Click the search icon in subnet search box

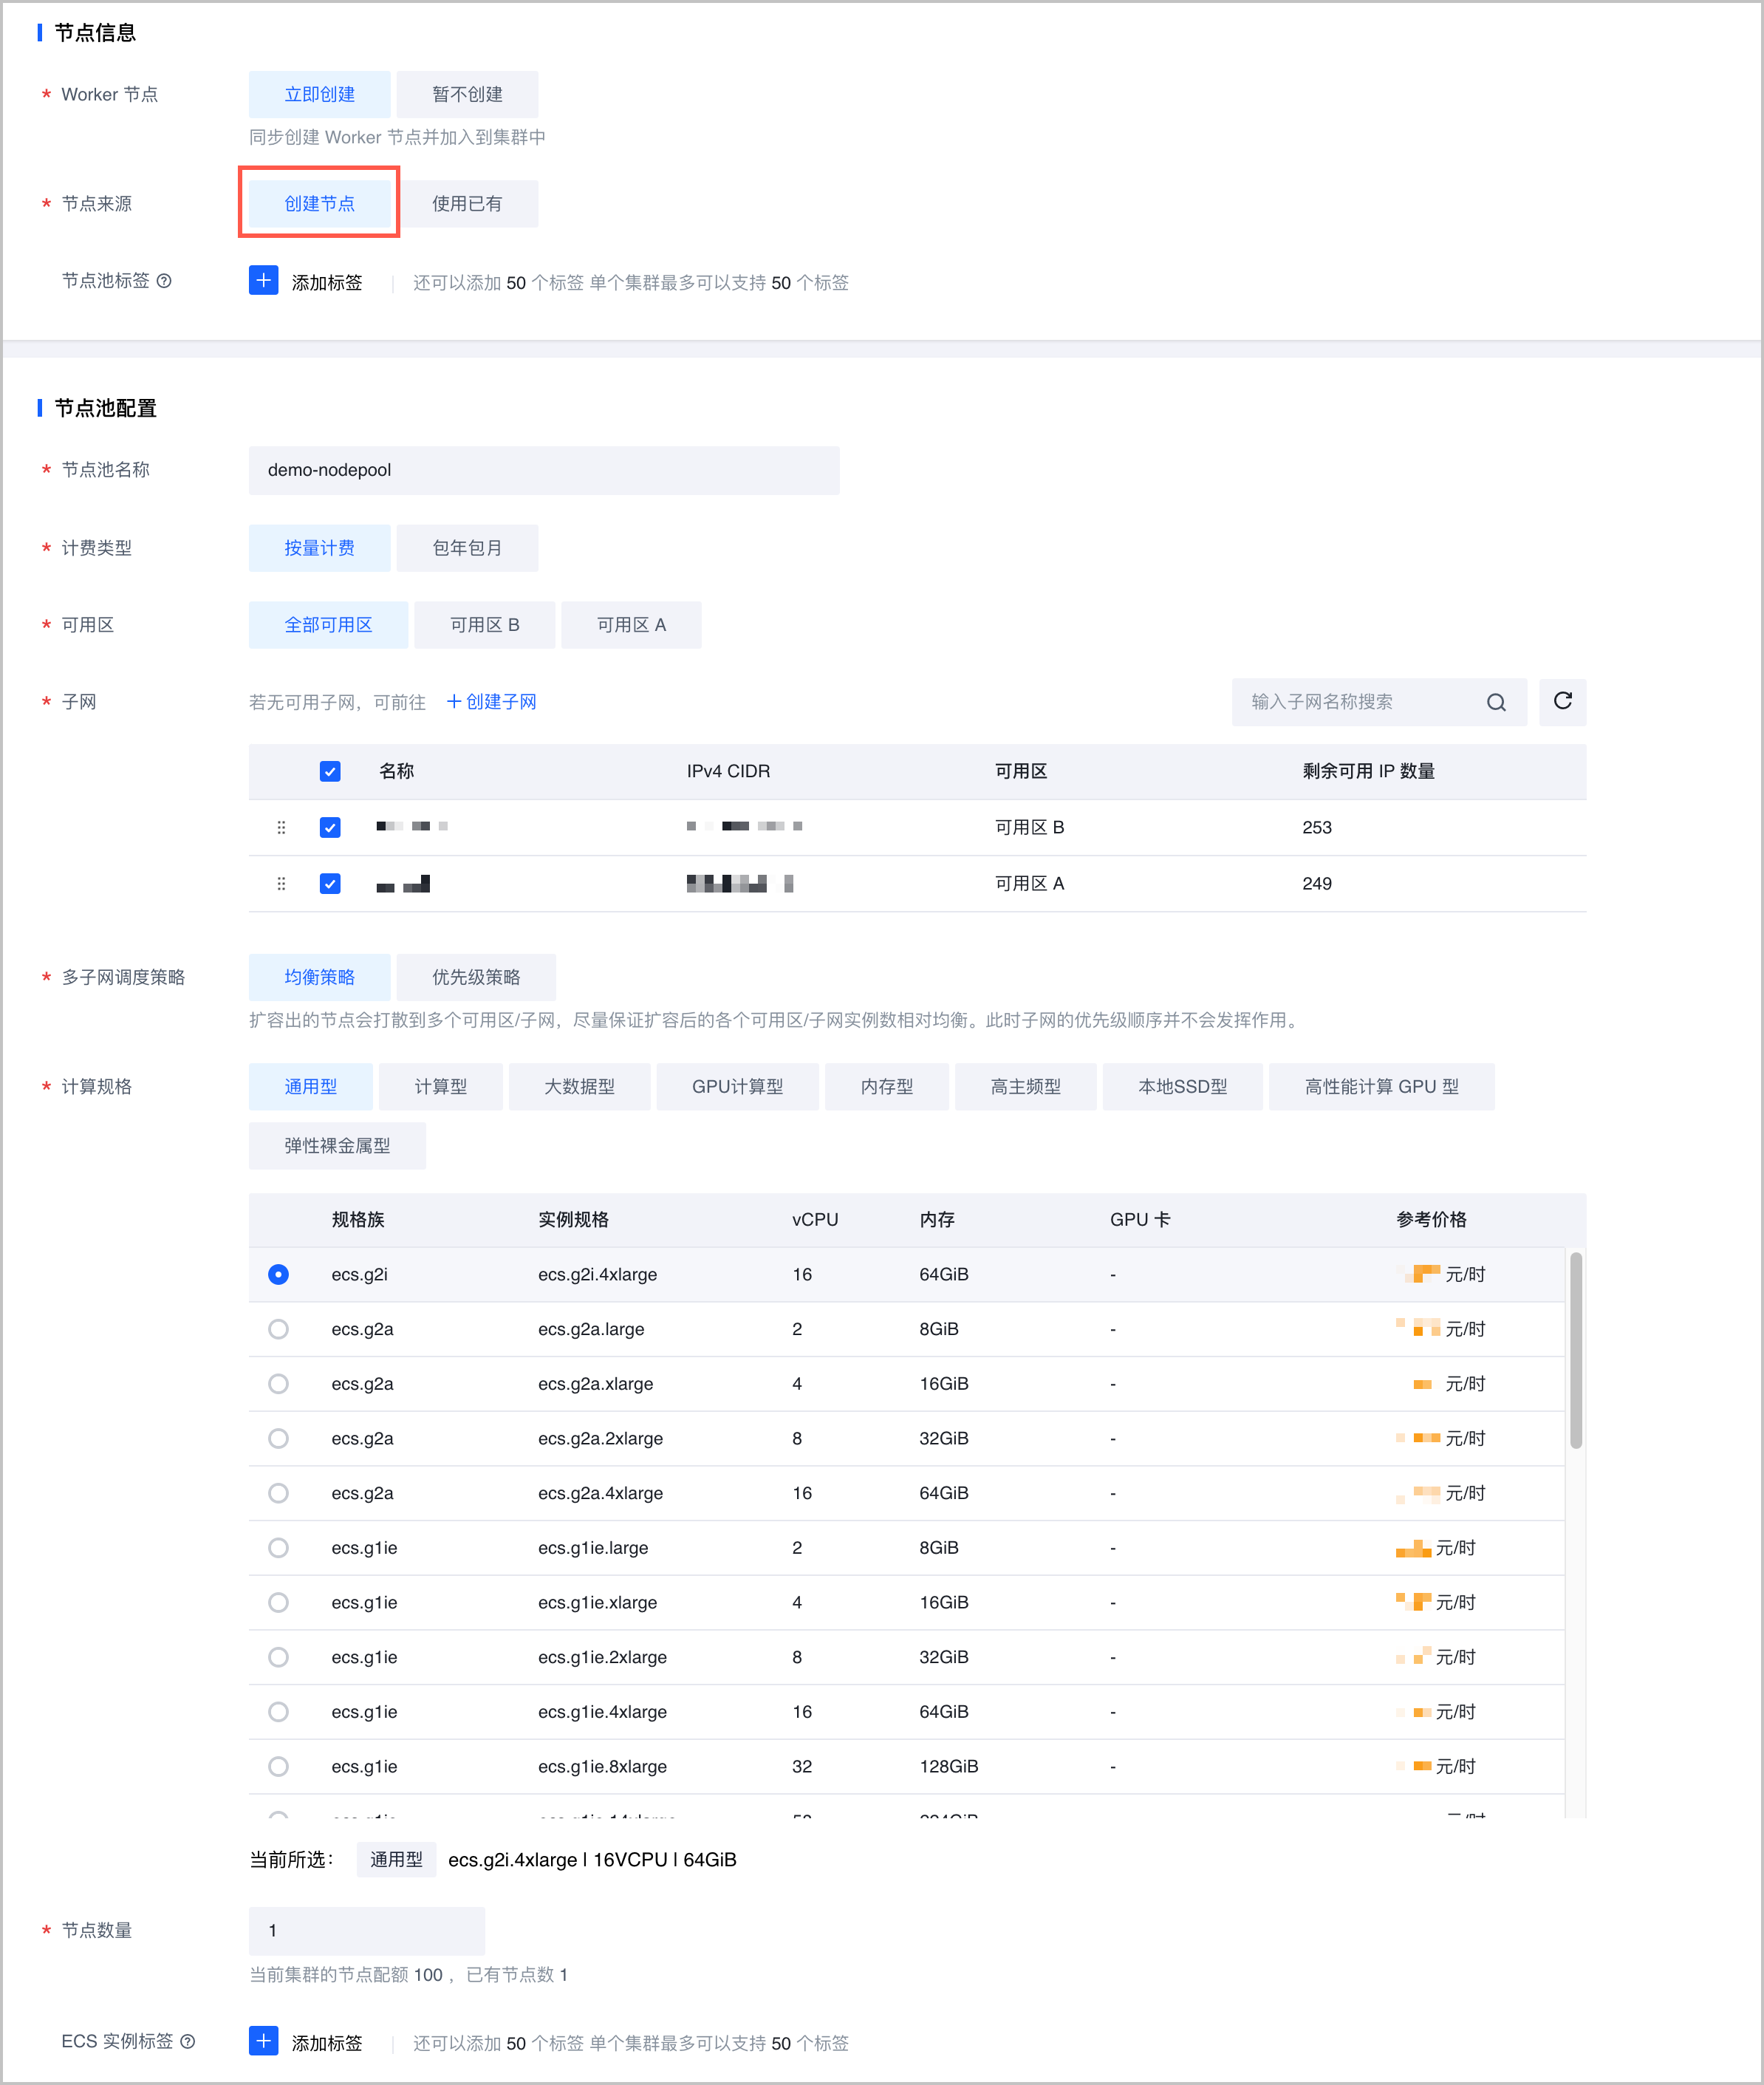pos(1495,702)
